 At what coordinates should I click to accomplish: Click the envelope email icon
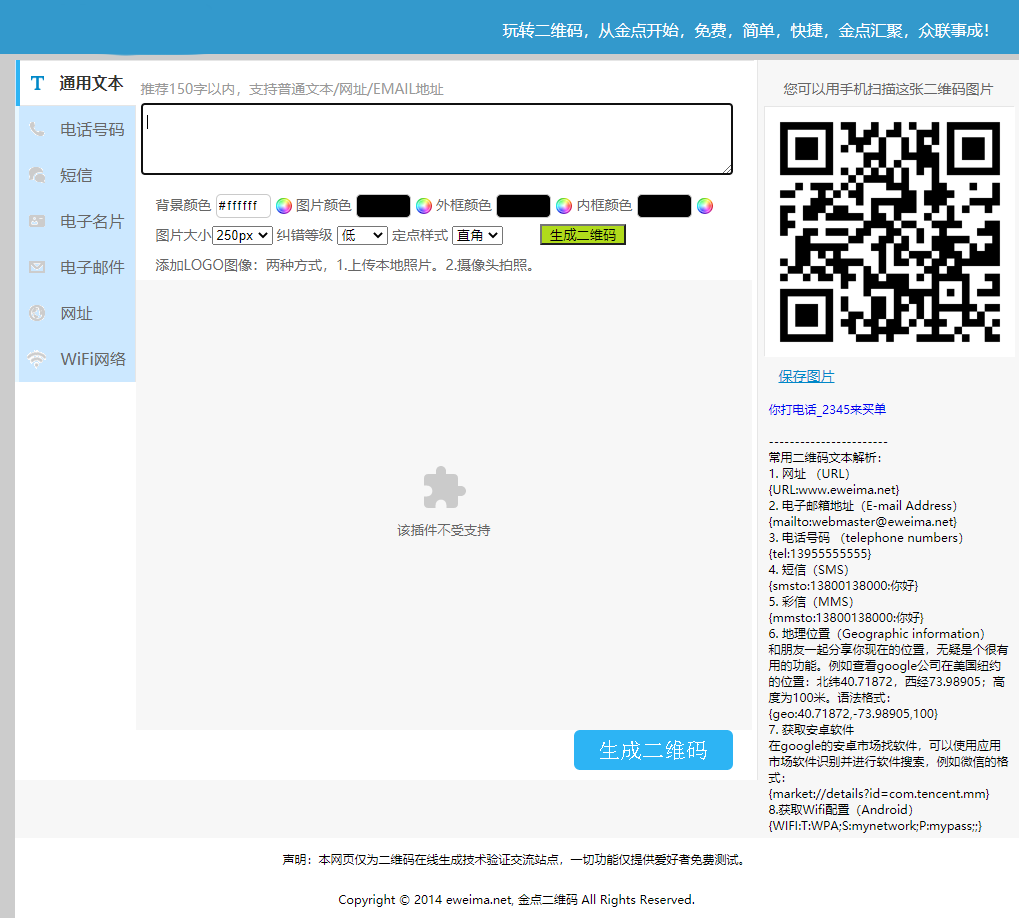(x=37, y=267)
